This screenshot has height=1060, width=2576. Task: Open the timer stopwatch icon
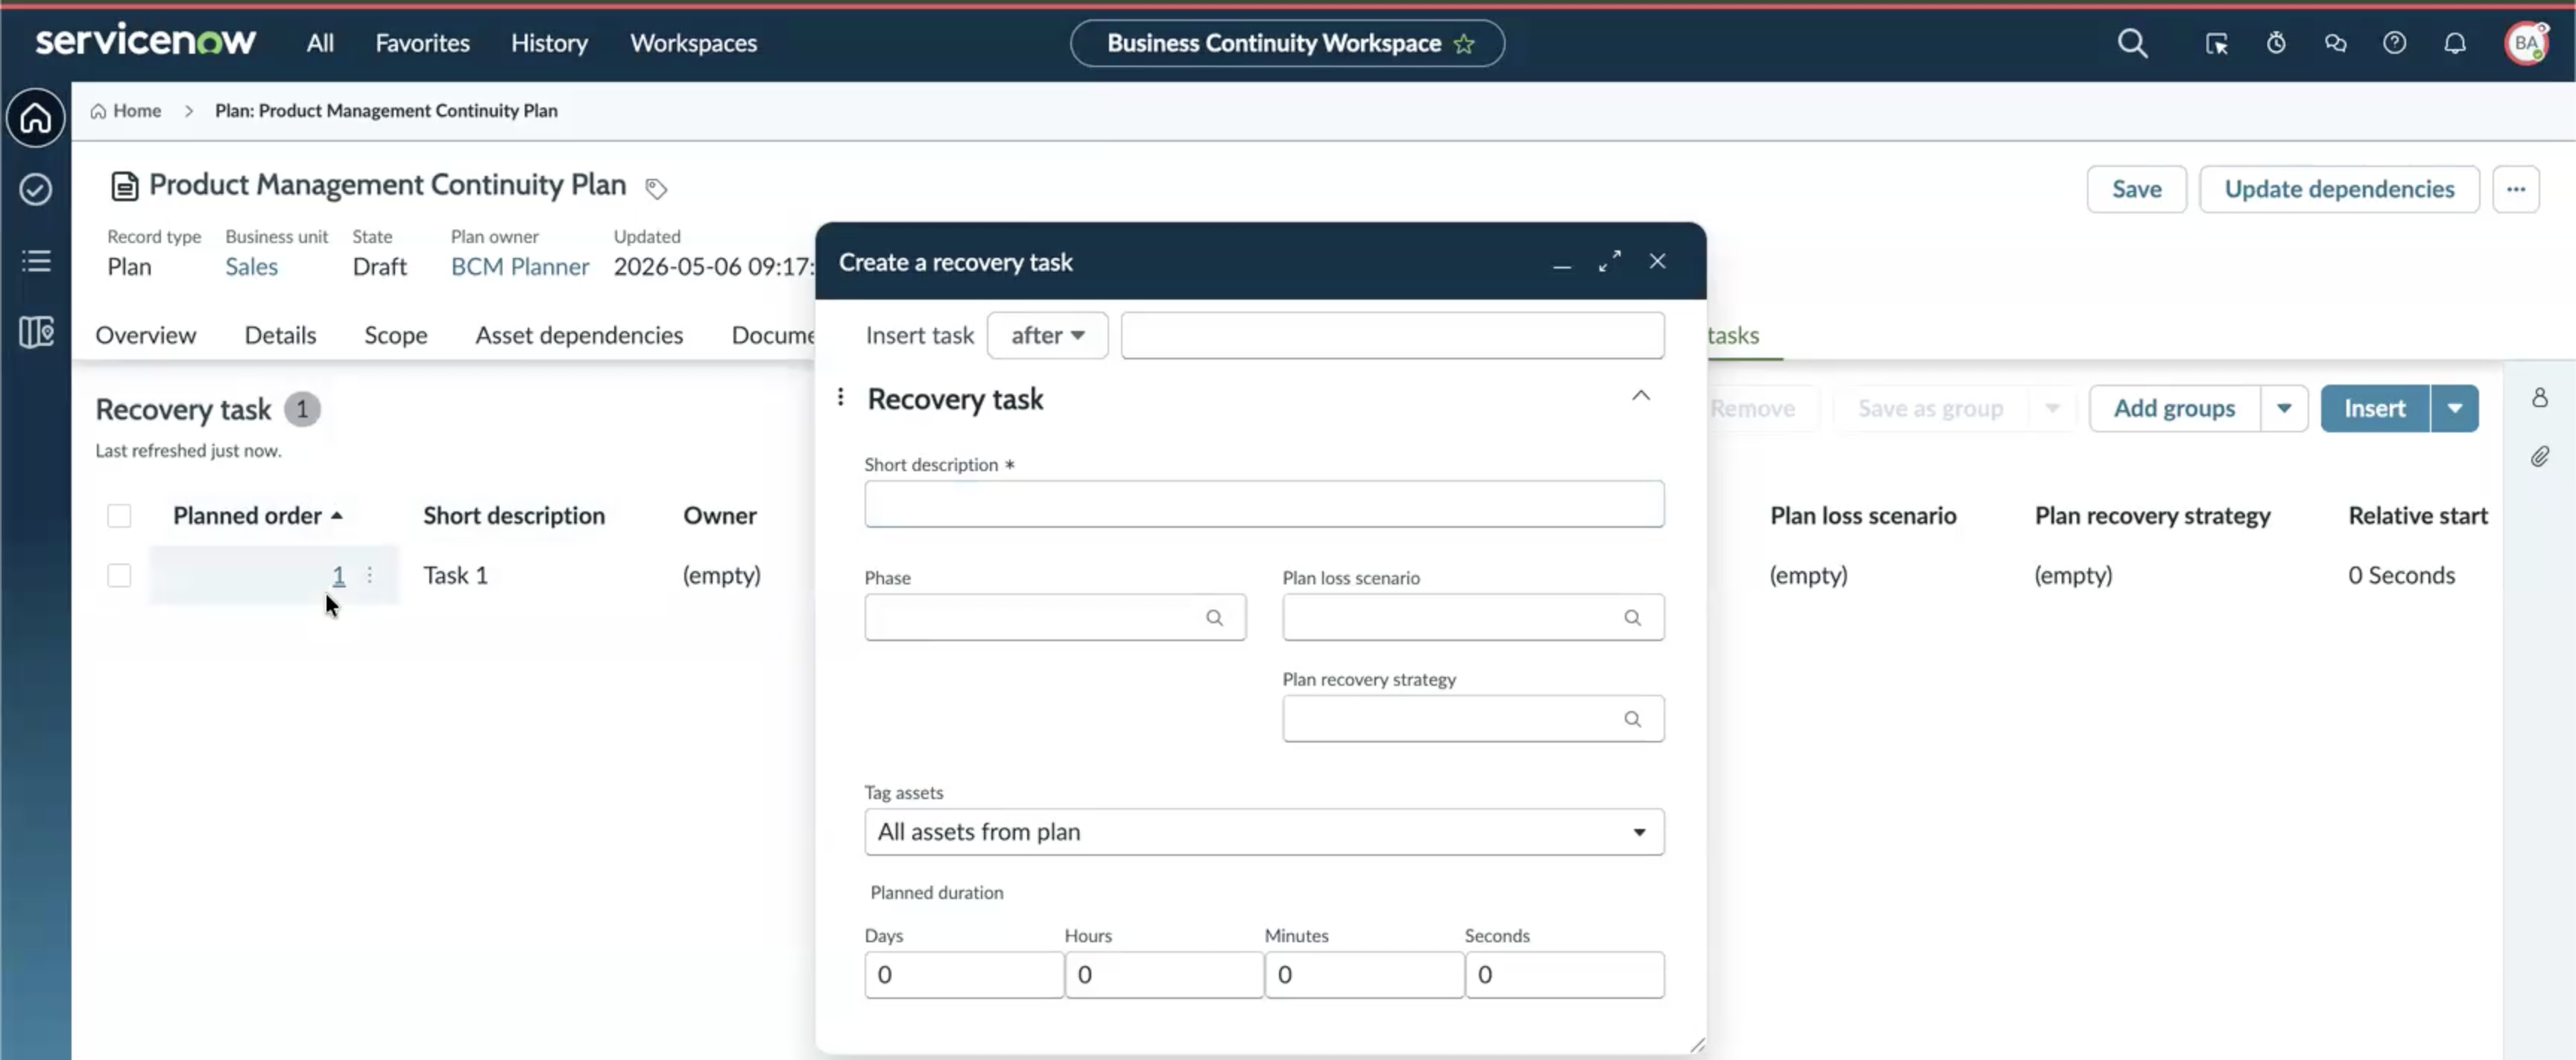(2276, 43)
